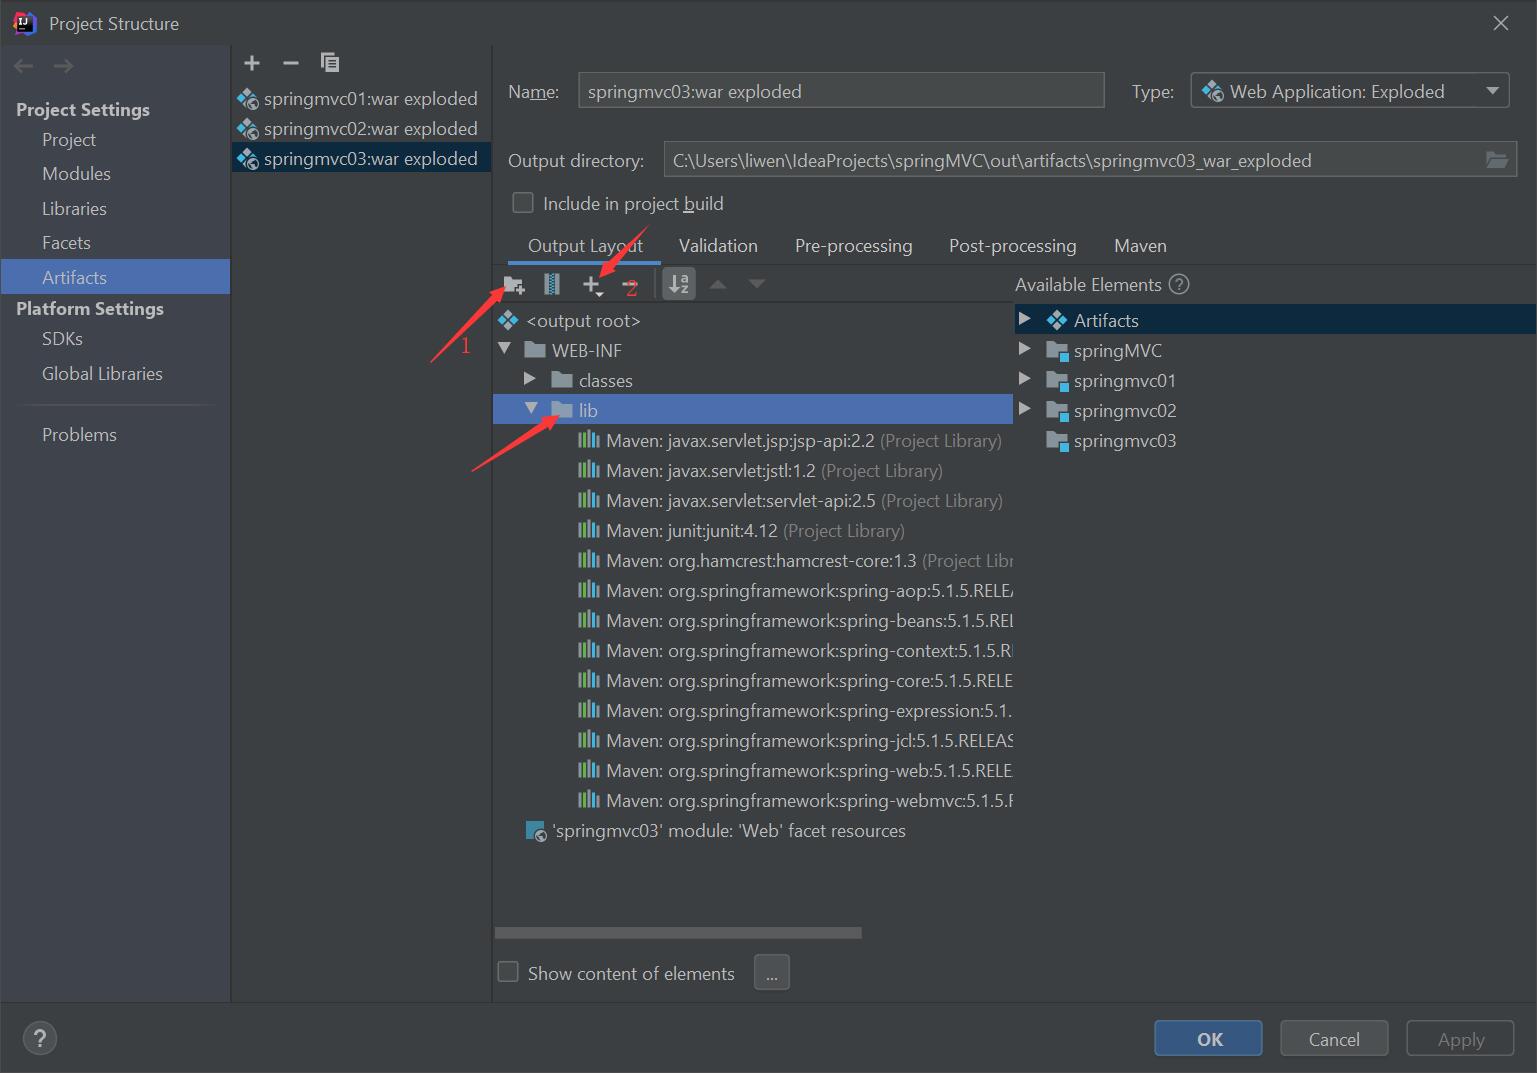Open Libraries settings in sidebar

pyautogui.click(x=74, y=209)
